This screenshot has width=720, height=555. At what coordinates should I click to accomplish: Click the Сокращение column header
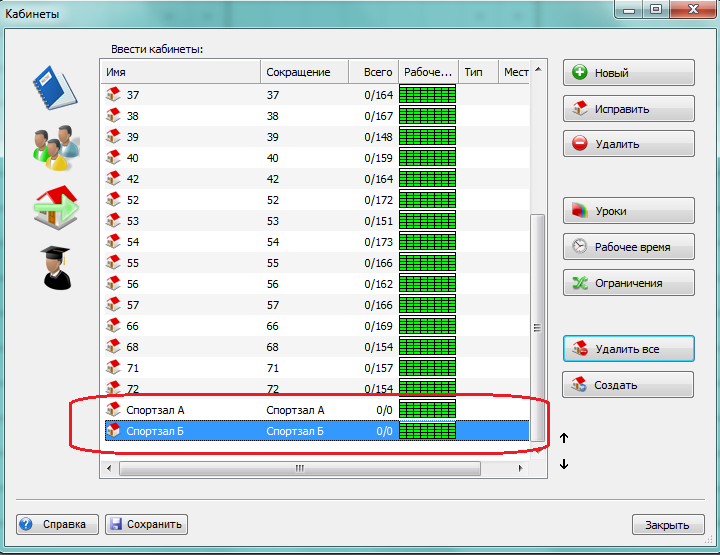pos(304,73)
